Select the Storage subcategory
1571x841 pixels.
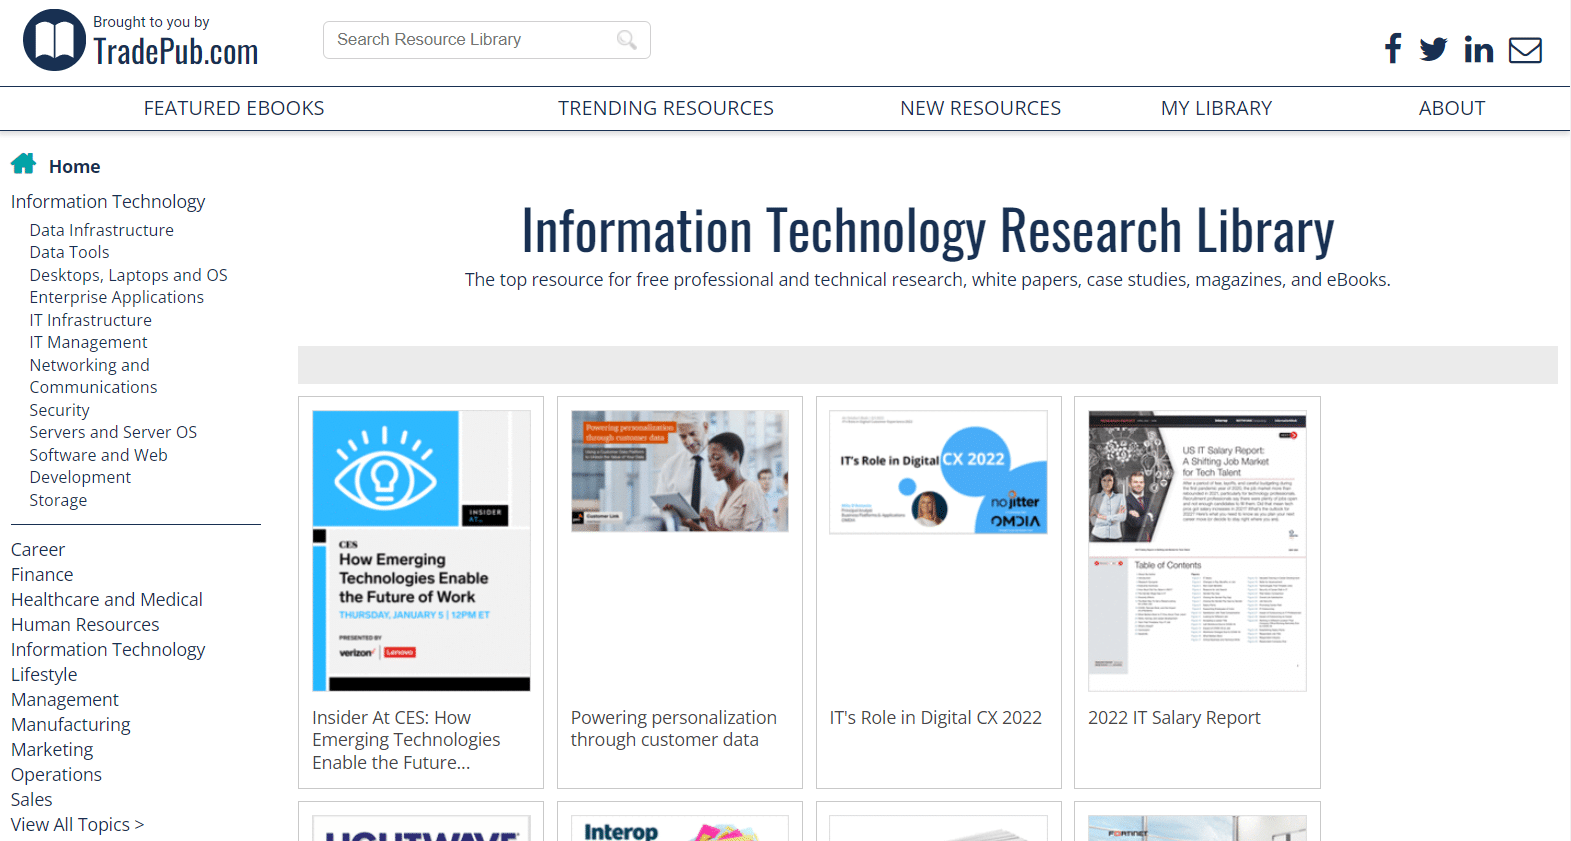tap(58, 500)
